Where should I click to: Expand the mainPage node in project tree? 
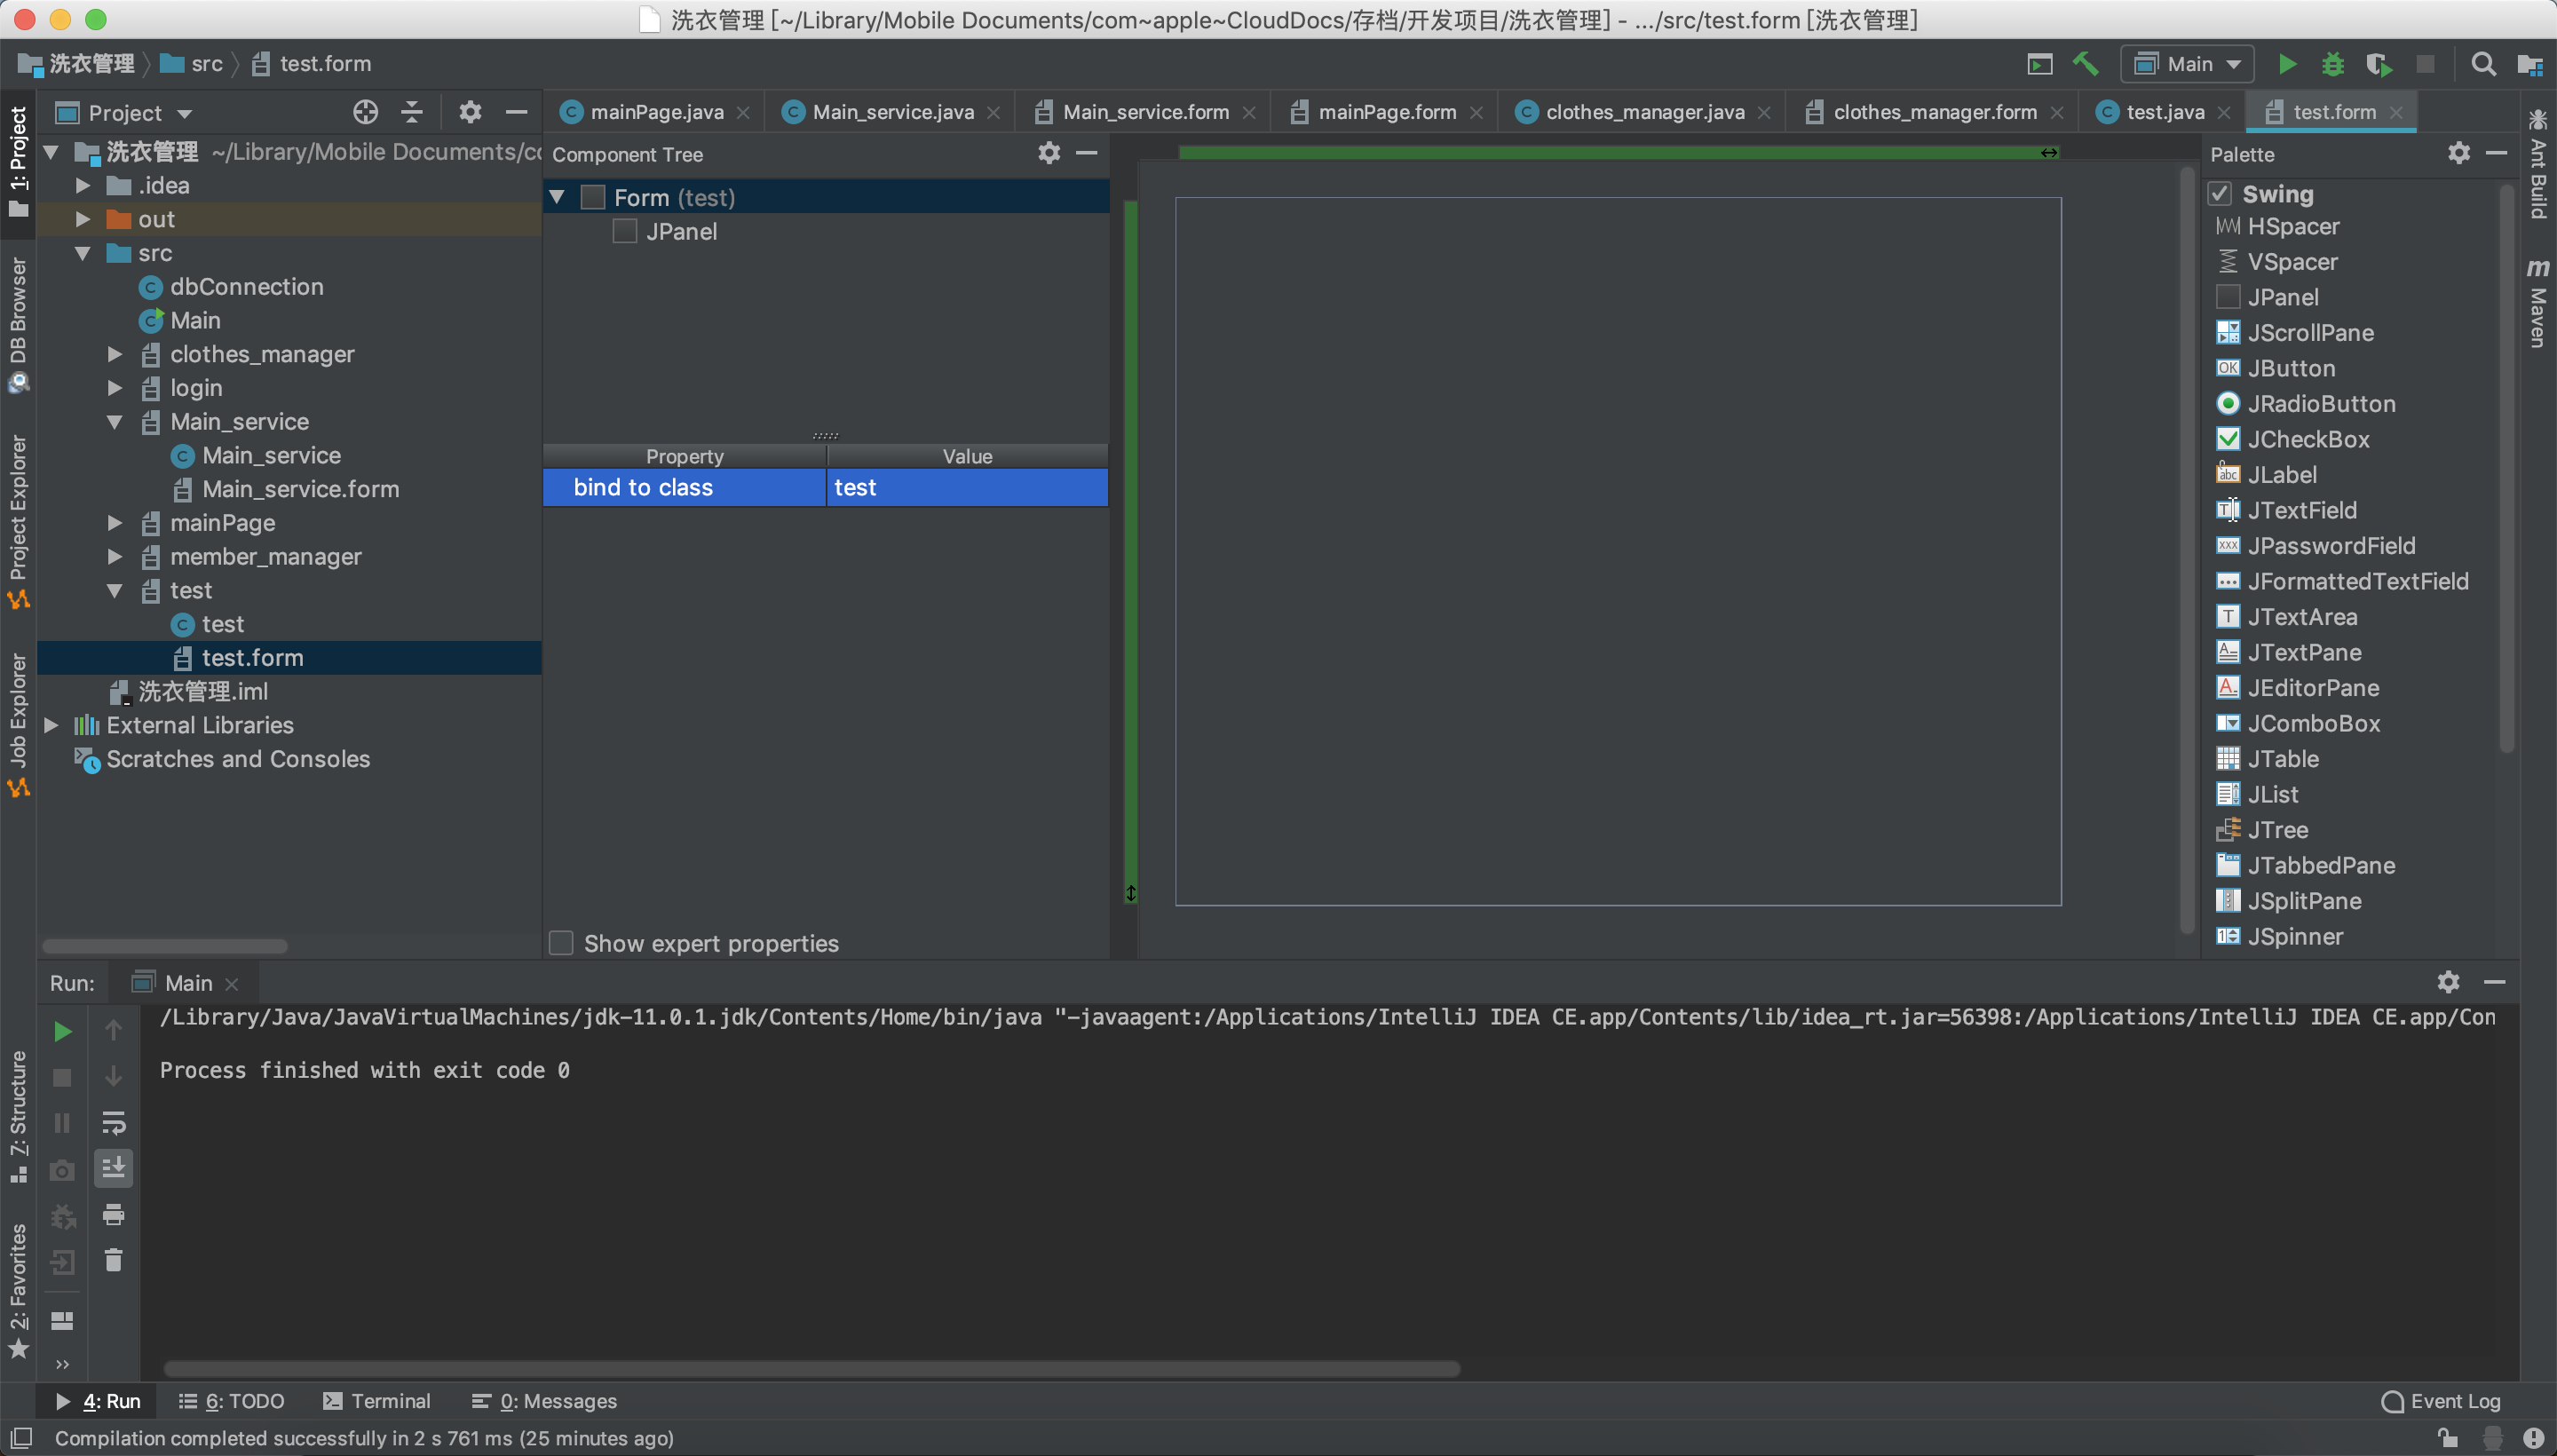(x=115, y=523)
